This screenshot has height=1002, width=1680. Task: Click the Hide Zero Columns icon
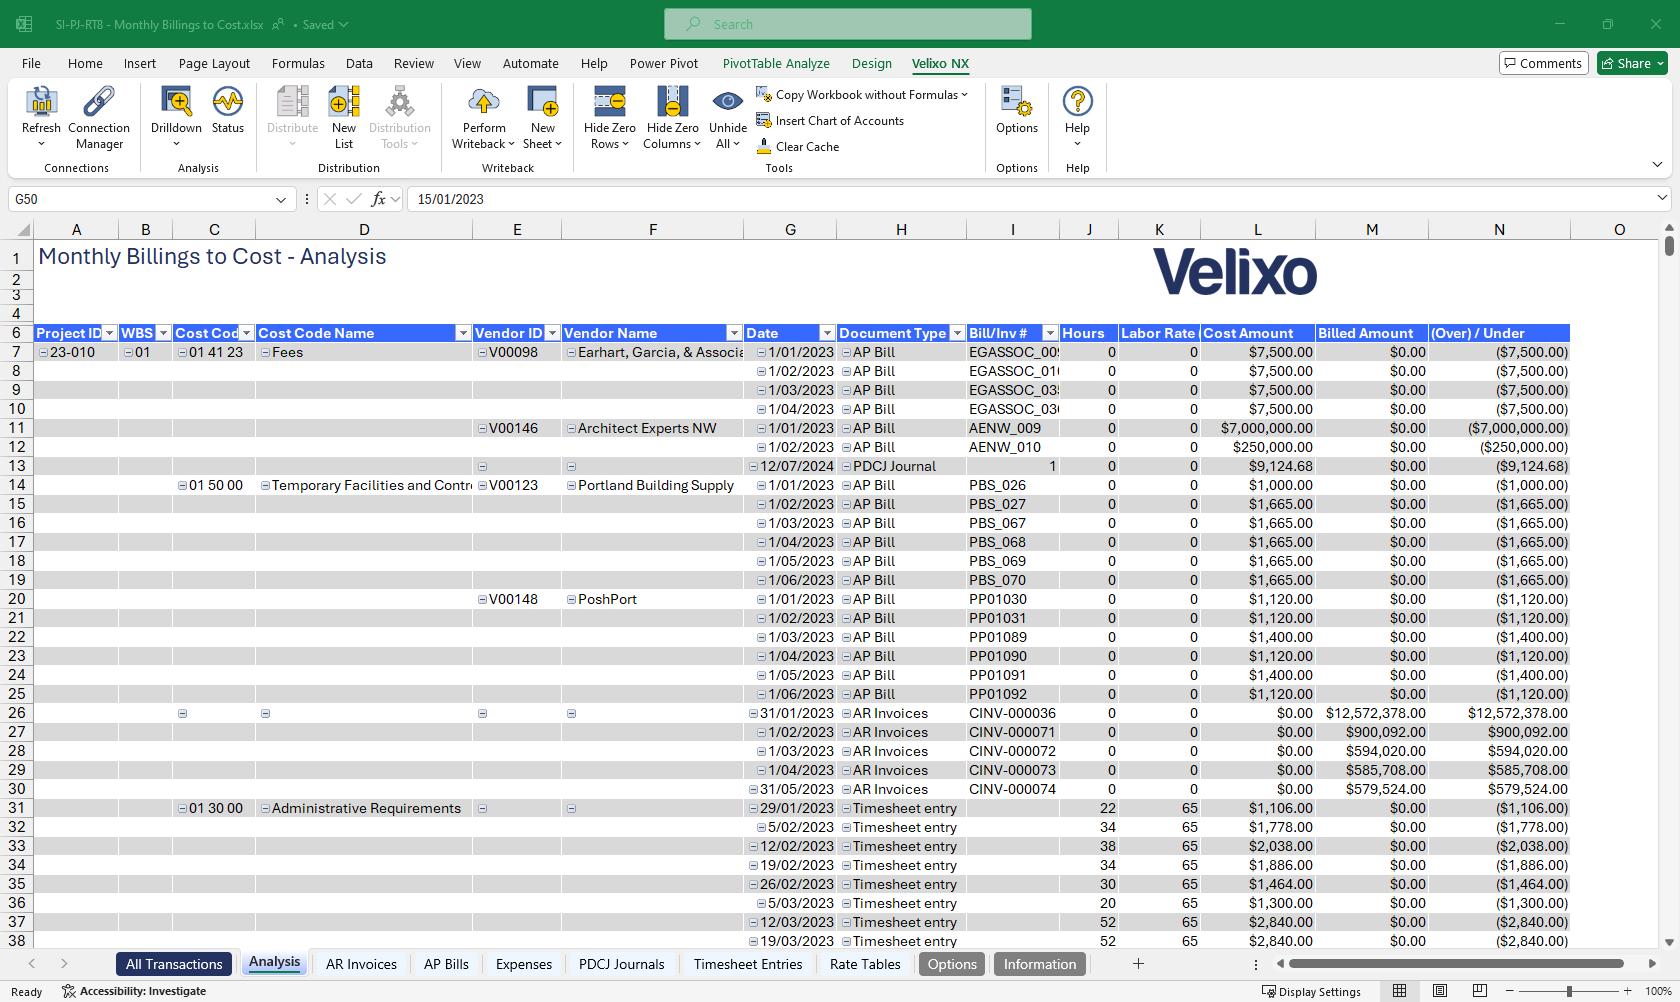(672, 102)
